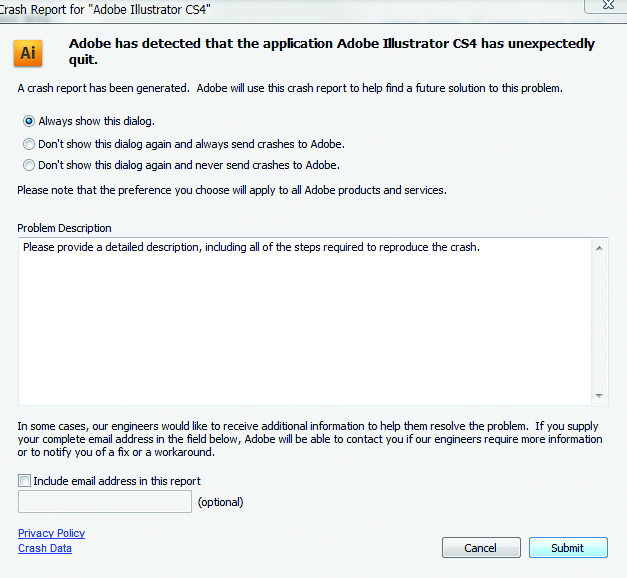Click the Problem Description scrollbar track
Image resolution: width=627 pixels, height=578 pixels.
coord(600,320)
